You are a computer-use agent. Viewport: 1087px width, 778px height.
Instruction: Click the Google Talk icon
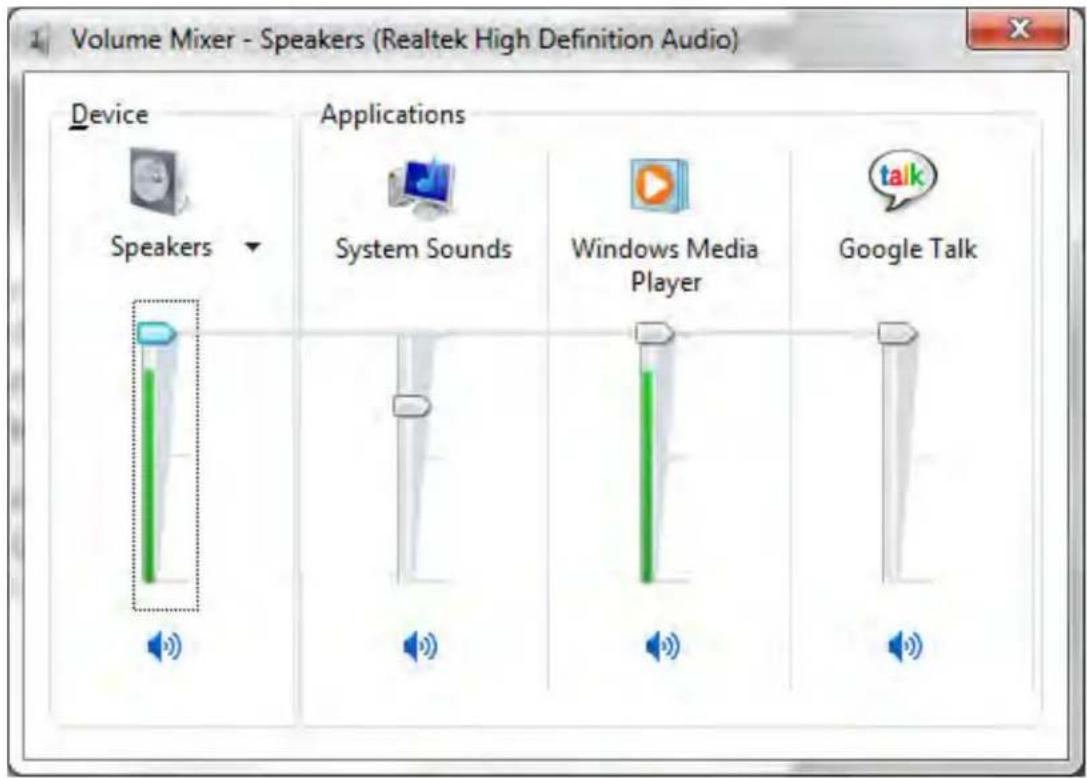[x=902, y=180]
